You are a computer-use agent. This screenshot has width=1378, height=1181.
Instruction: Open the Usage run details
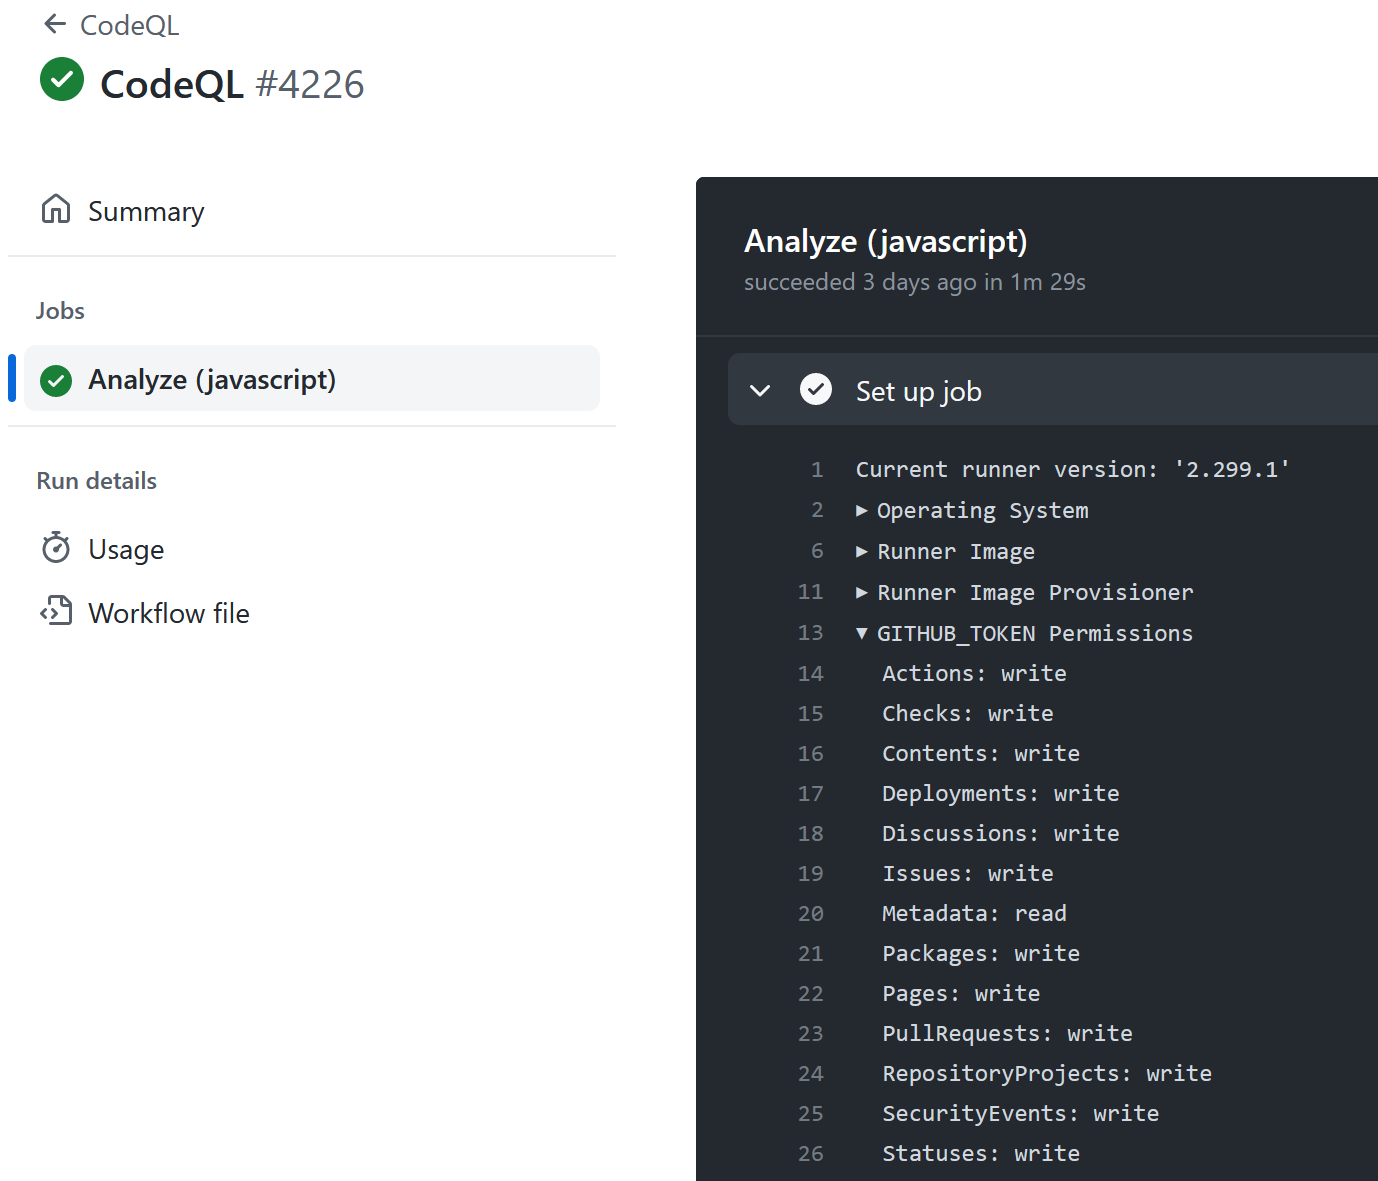coord(126,549)
